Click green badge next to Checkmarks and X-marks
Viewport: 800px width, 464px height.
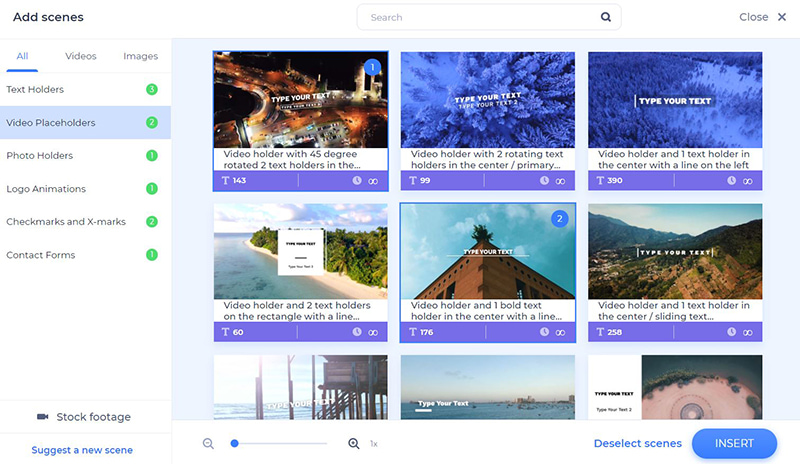click(152, 222)
